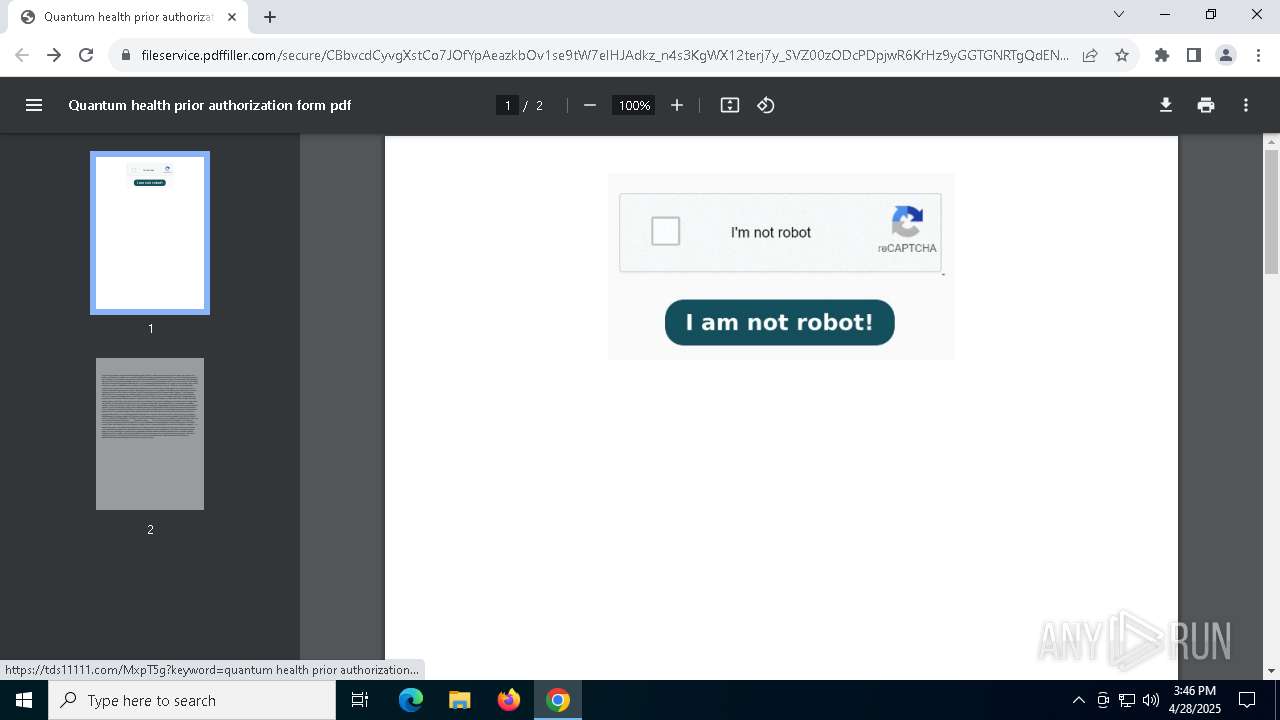Click the reCAPTCHA logo
The image size is (1280, 720).
pyautogui.click(x=907, y=222)
